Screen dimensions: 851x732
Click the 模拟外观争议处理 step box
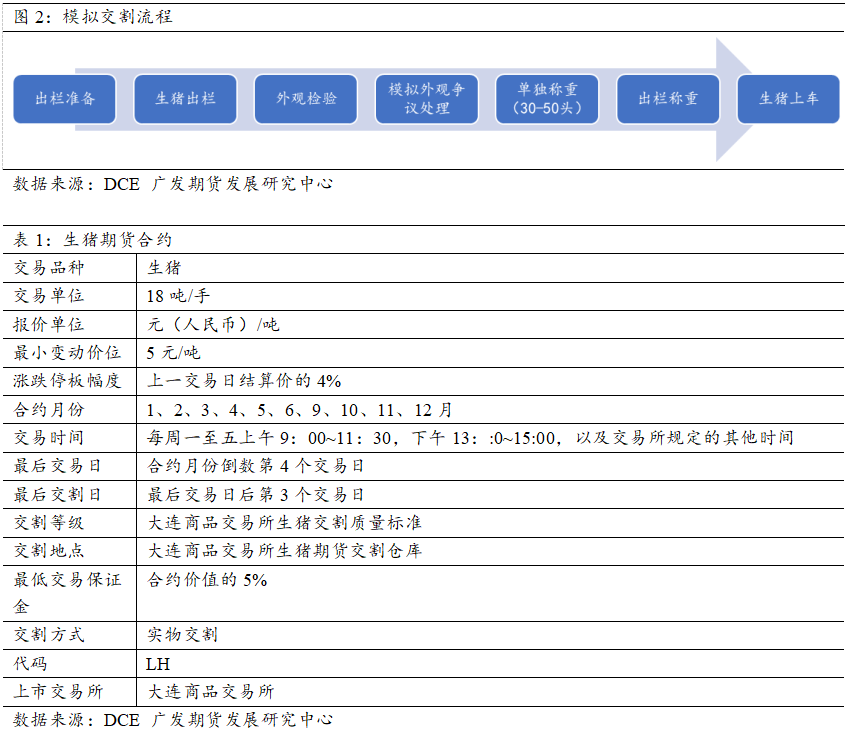click(x=427, y=99)
